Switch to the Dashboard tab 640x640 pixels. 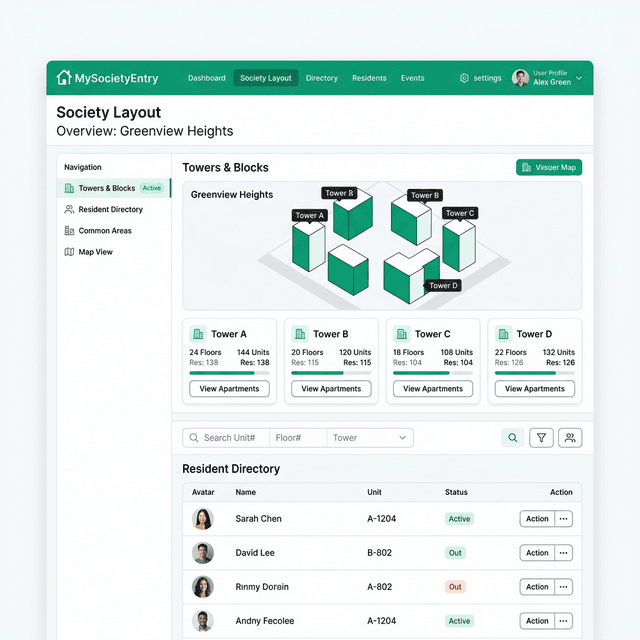pyautogui.click(x=207, y=78)
